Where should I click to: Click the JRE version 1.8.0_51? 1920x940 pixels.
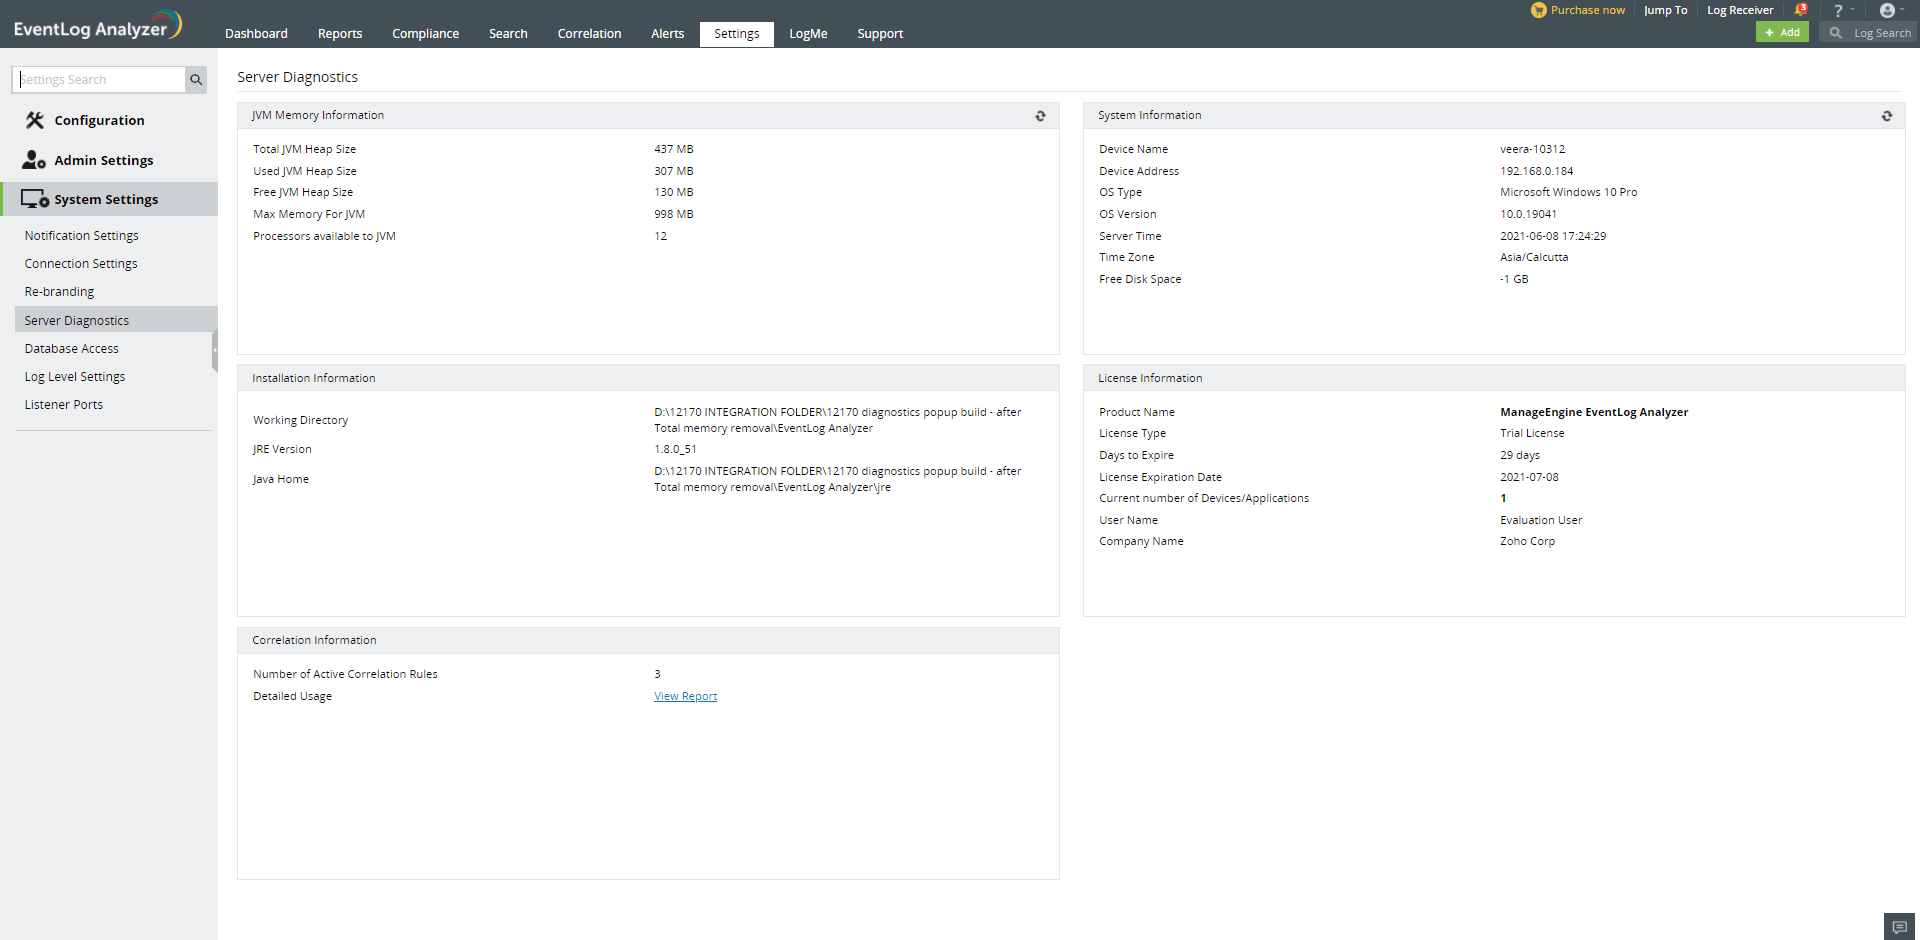point(675,450)
